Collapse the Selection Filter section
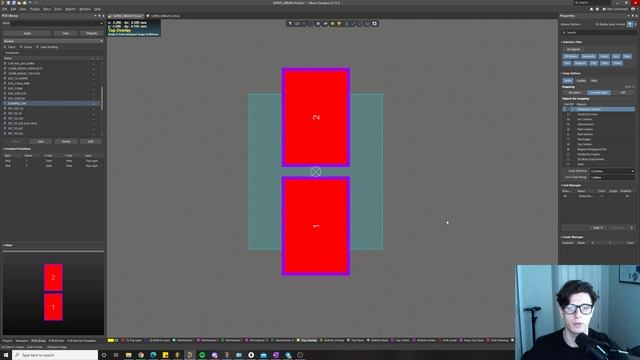The height and width of the screenshot is (360, 640). pyautogui.click(x=562, y=42)
